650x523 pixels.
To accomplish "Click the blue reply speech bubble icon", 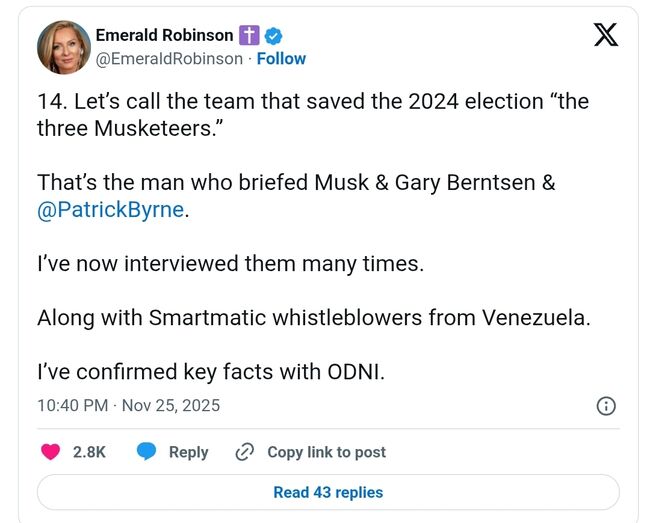I will [x=147, y=452].
